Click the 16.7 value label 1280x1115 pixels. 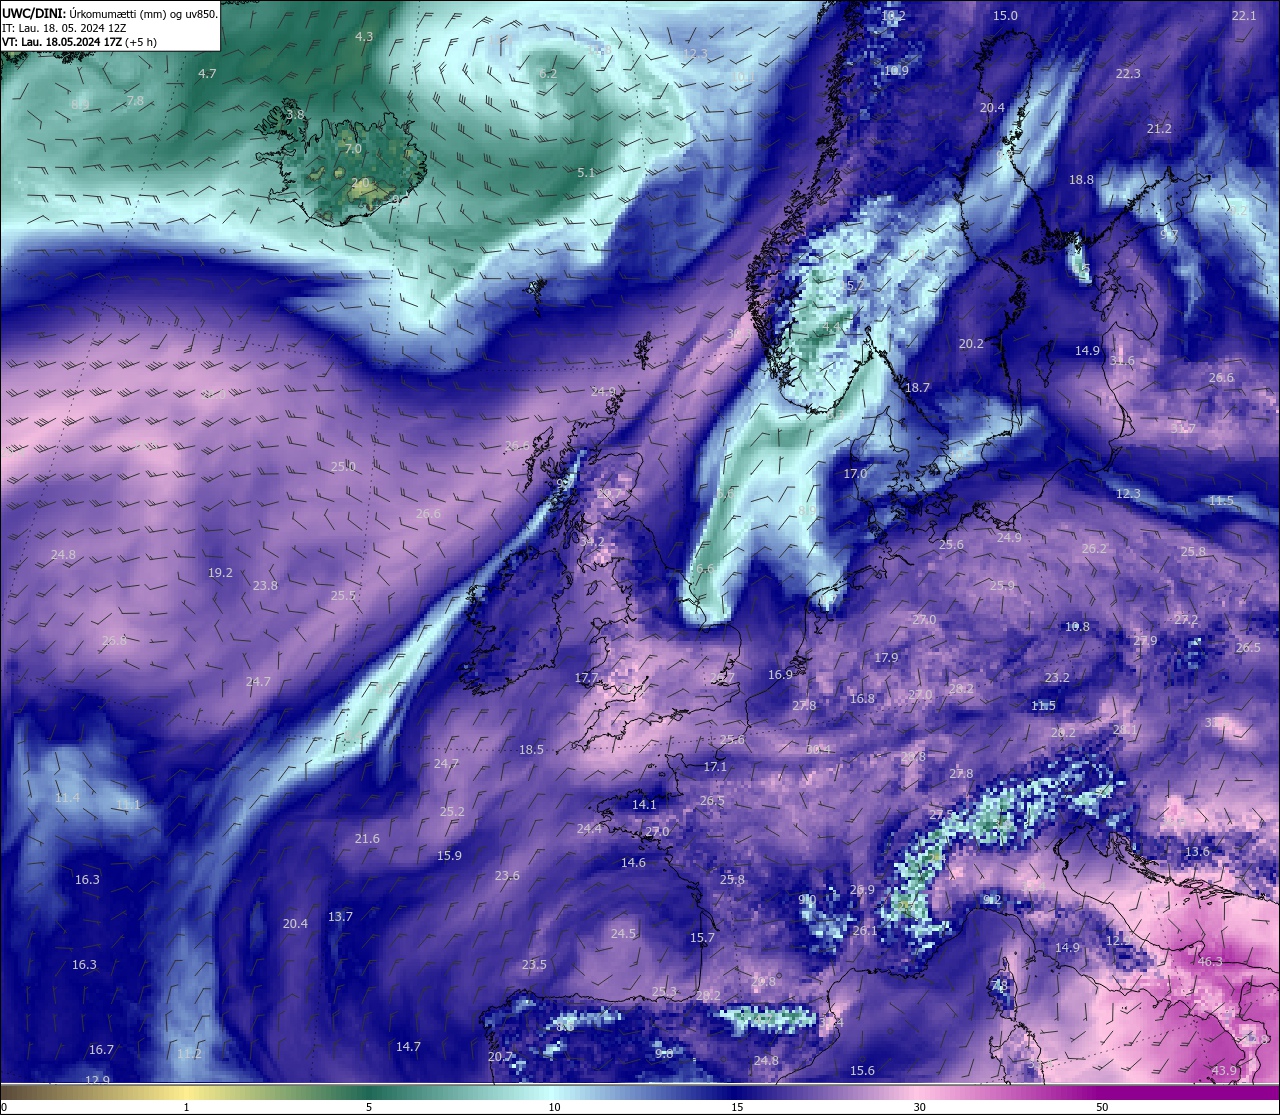click(x=101, y=1050)
